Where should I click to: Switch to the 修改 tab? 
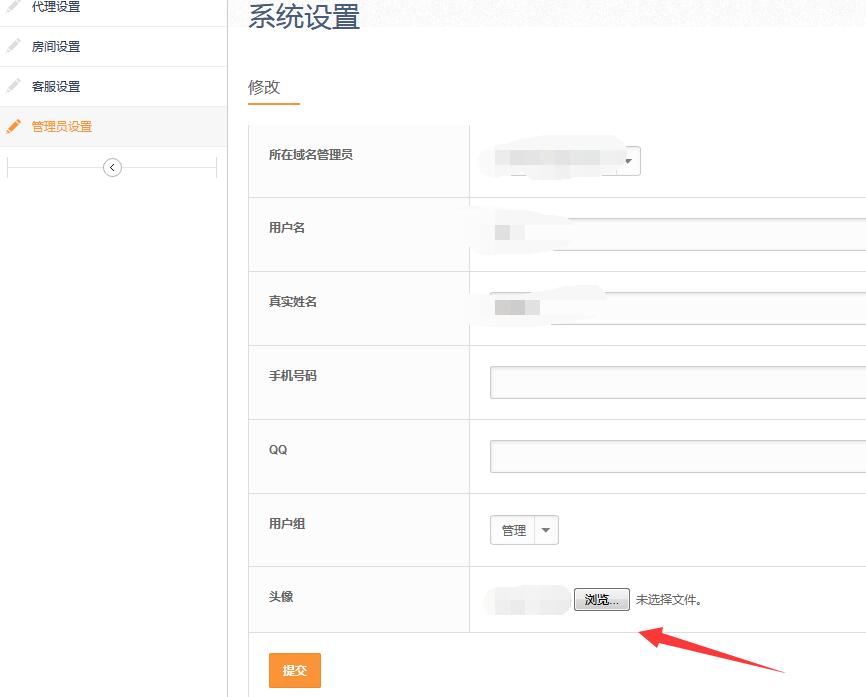point(264,87)
